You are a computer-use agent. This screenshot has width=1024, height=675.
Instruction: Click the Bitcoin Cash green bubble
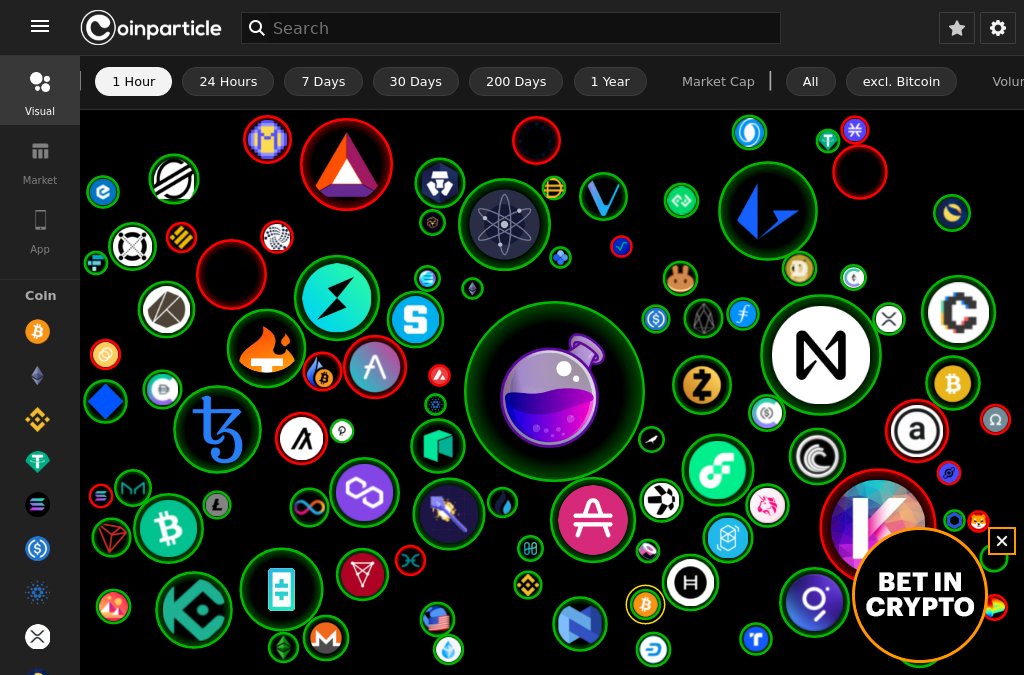click(168, 528)
